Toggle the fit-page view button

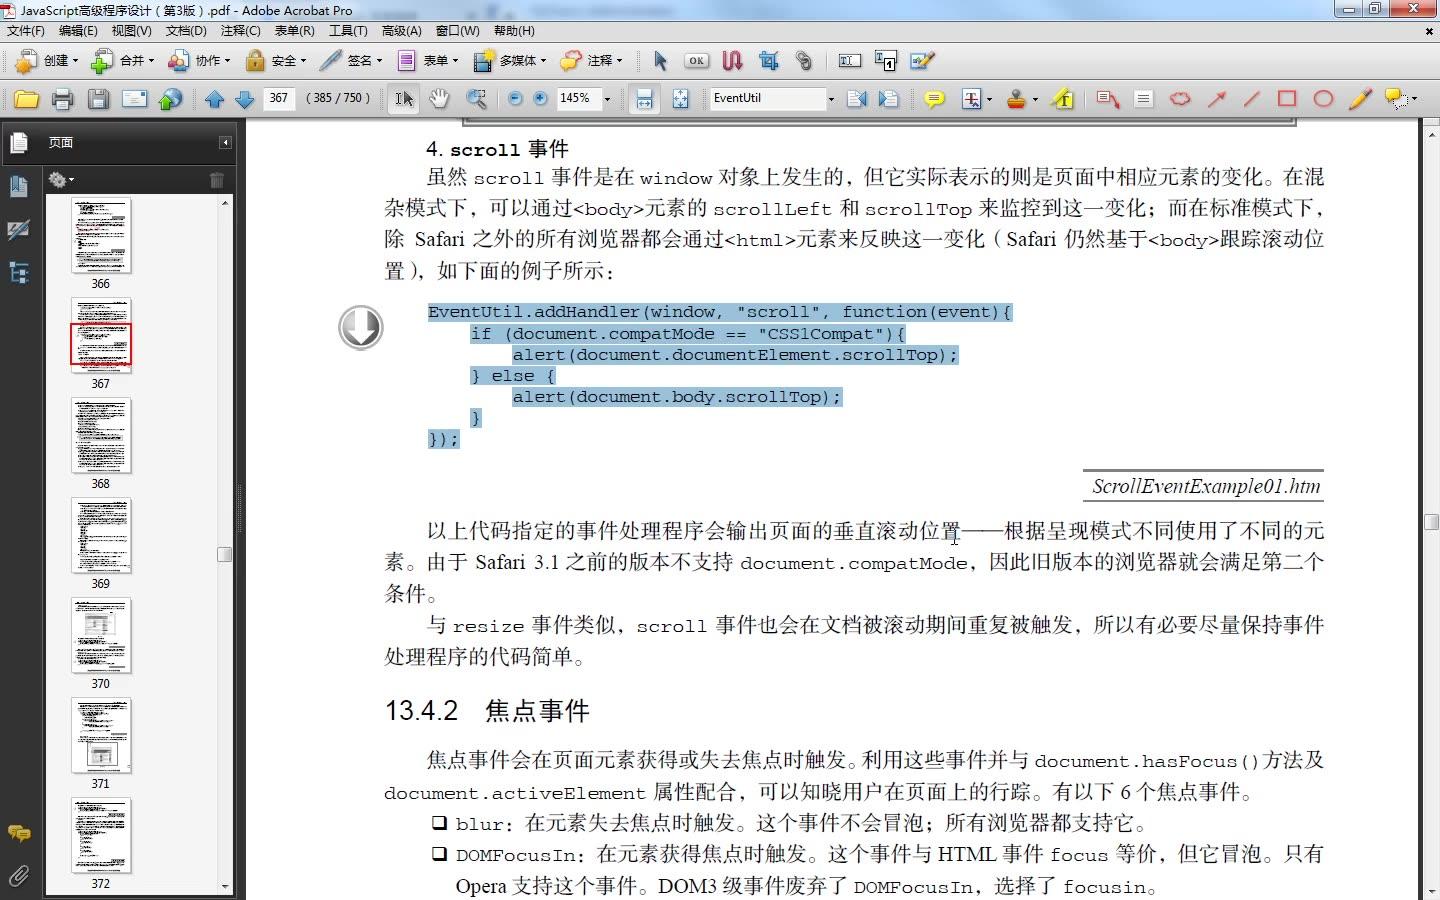(x=681, y=98)
